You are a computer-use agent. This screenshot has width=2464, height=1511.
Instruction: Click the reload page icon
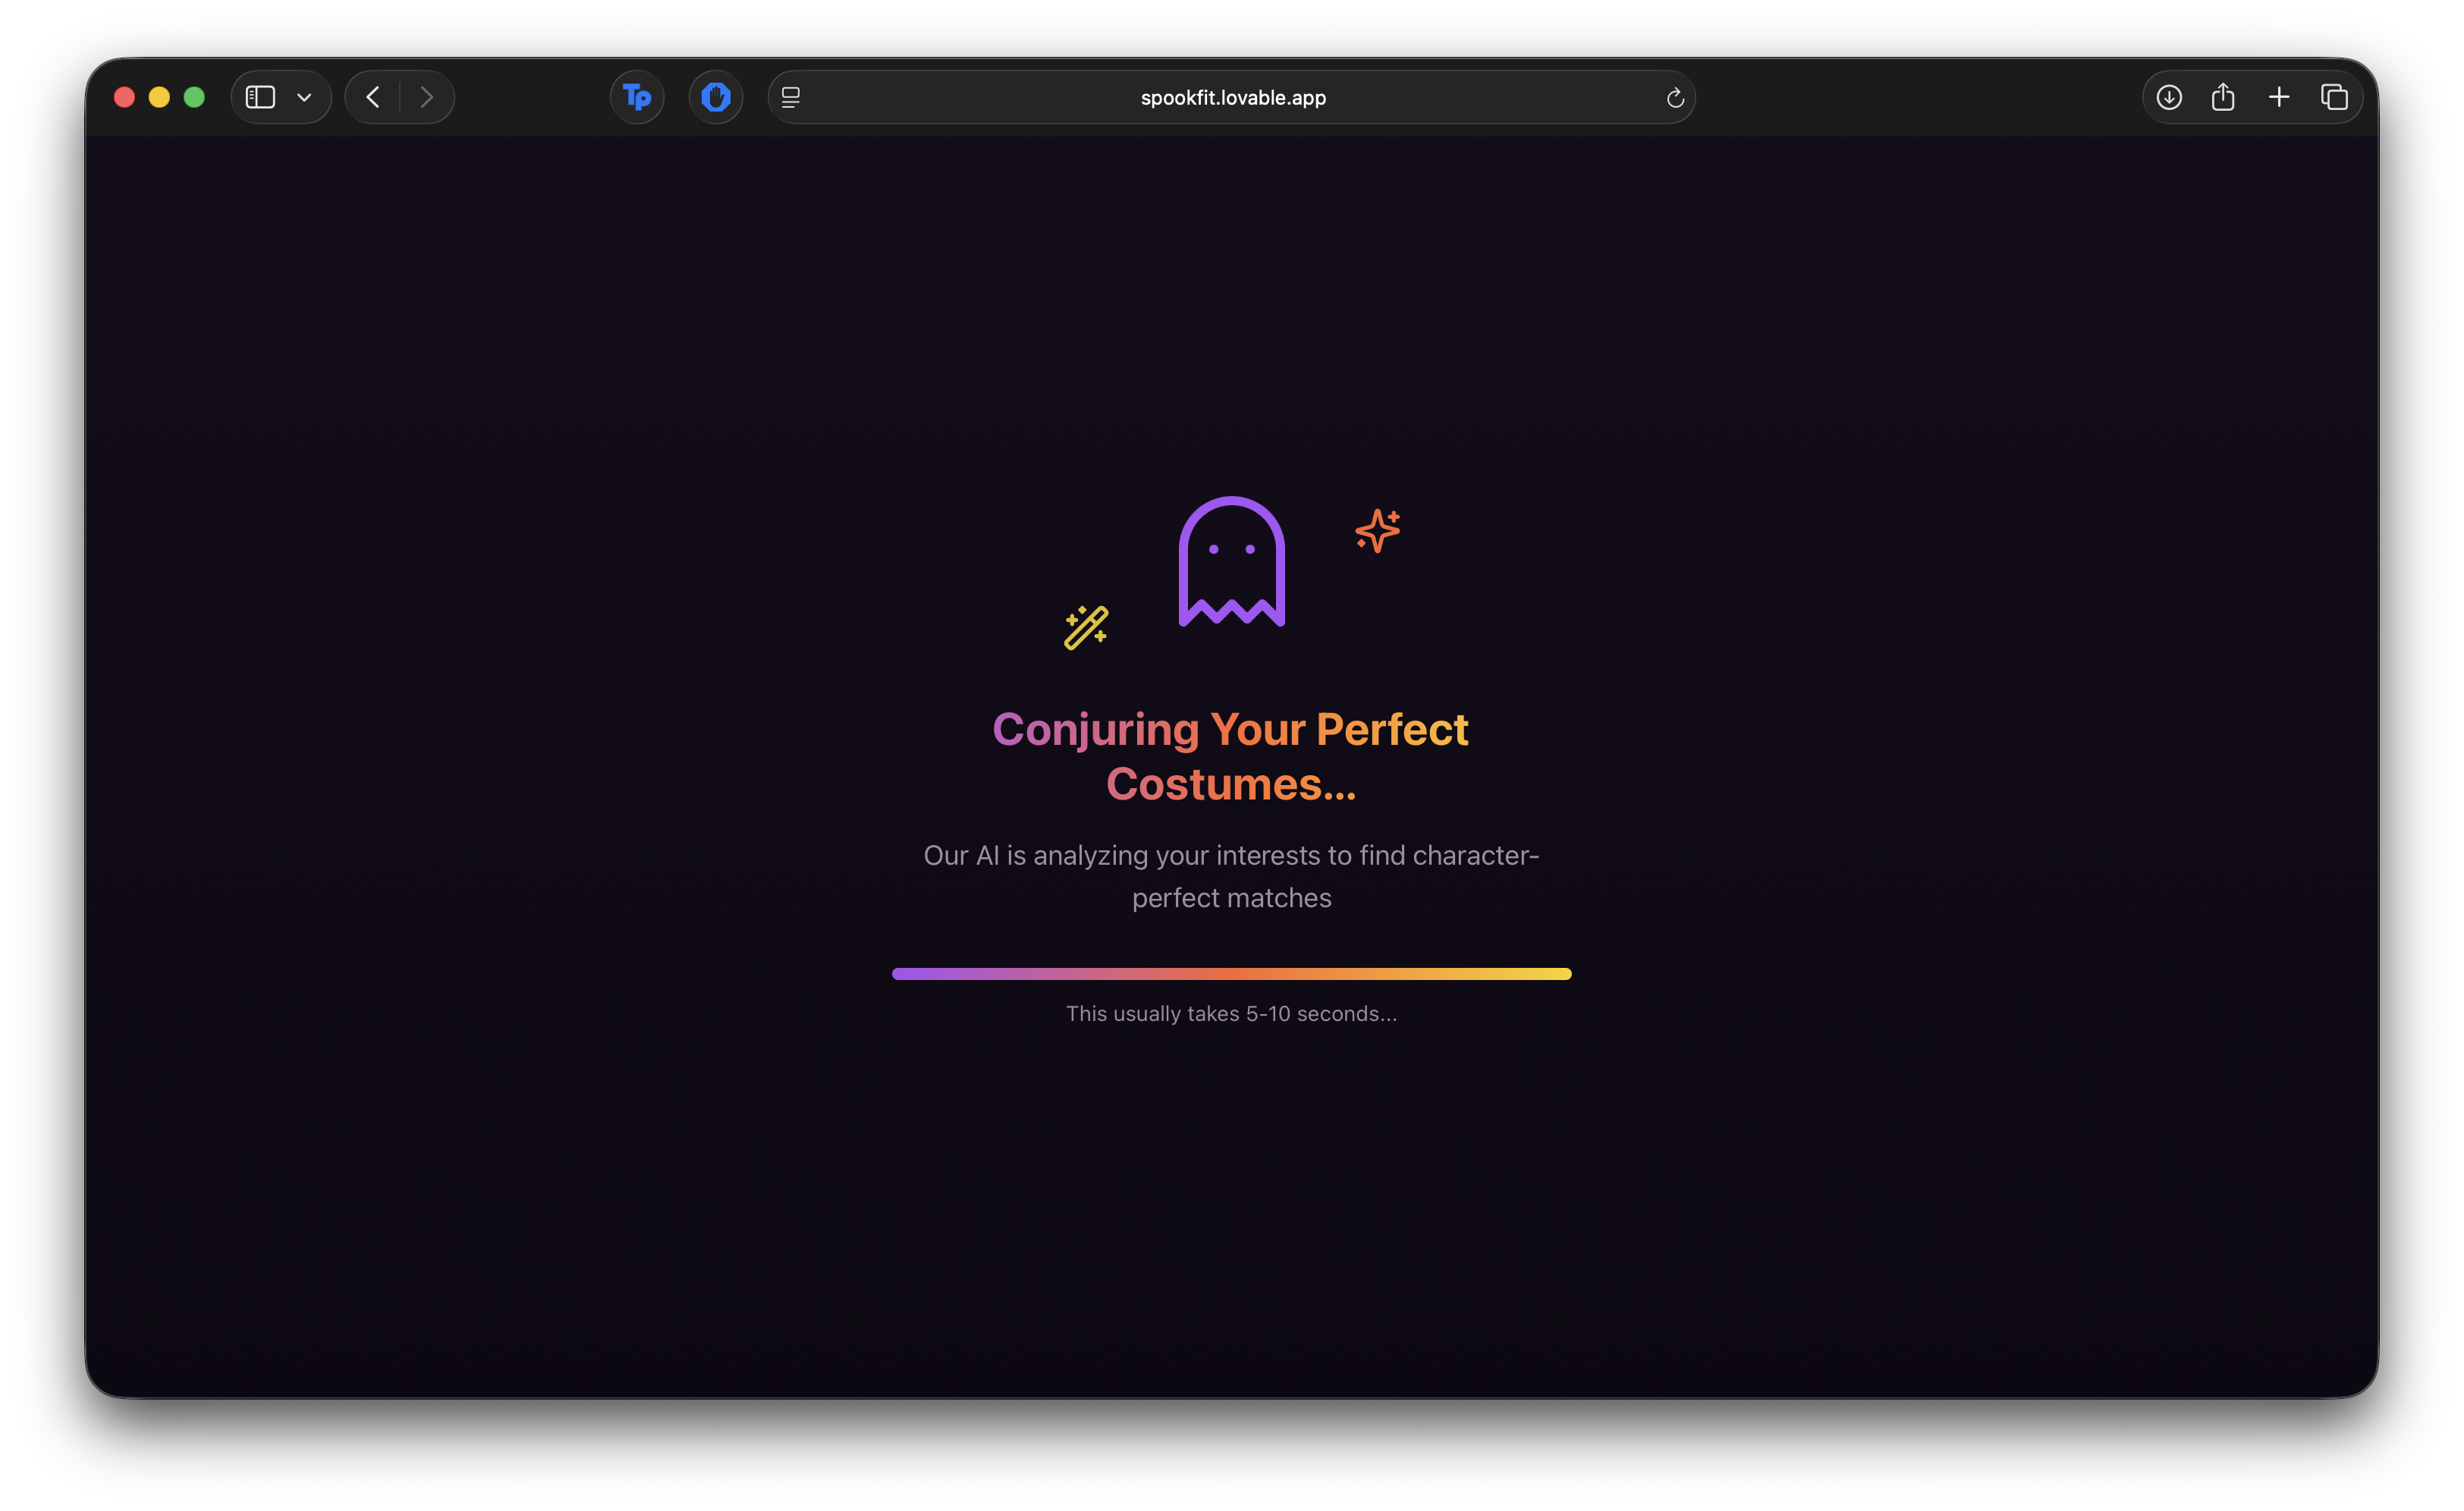1675,98
